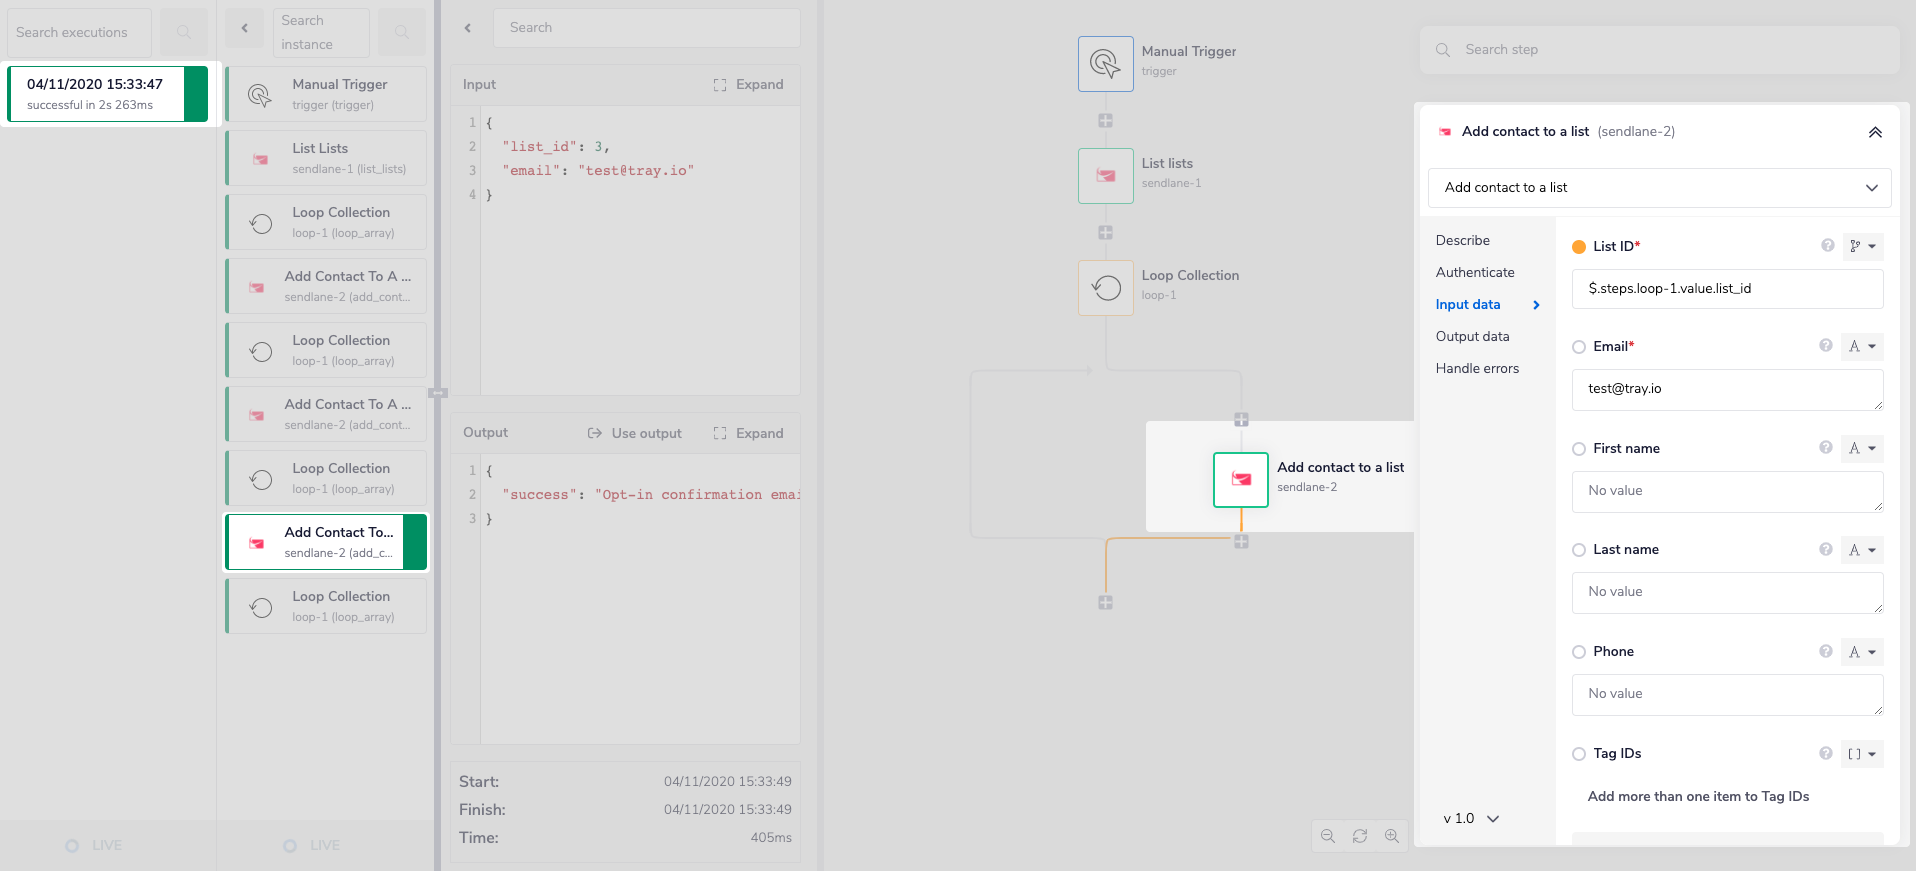
Task: Zoom in the workflow canvas
Action: [x=1391, y=836]
